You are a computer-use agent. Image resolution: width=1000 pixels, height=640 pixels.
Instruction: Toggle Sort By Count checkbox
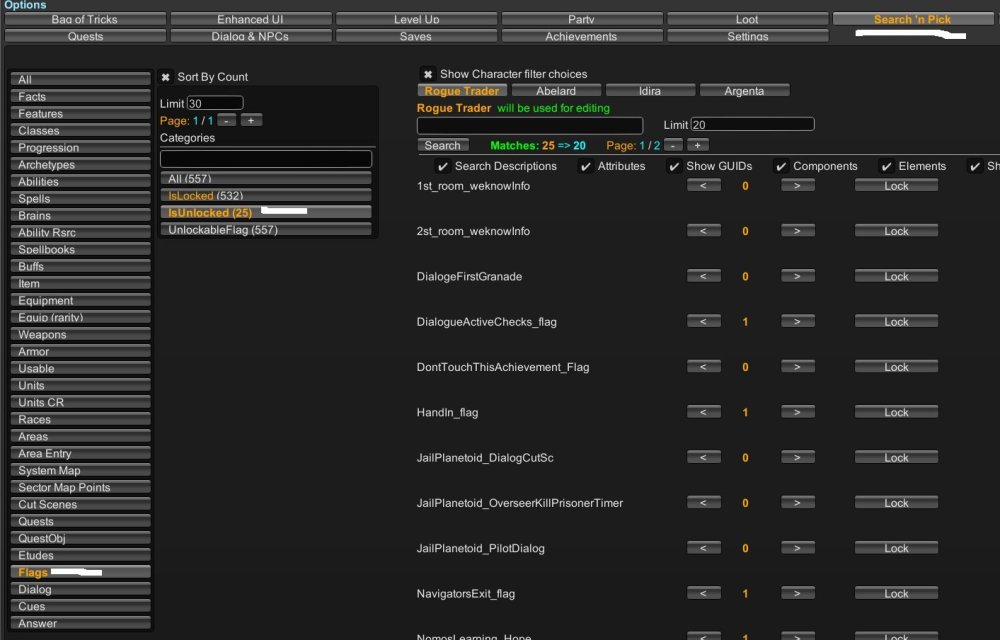click(x=165, y=77)
